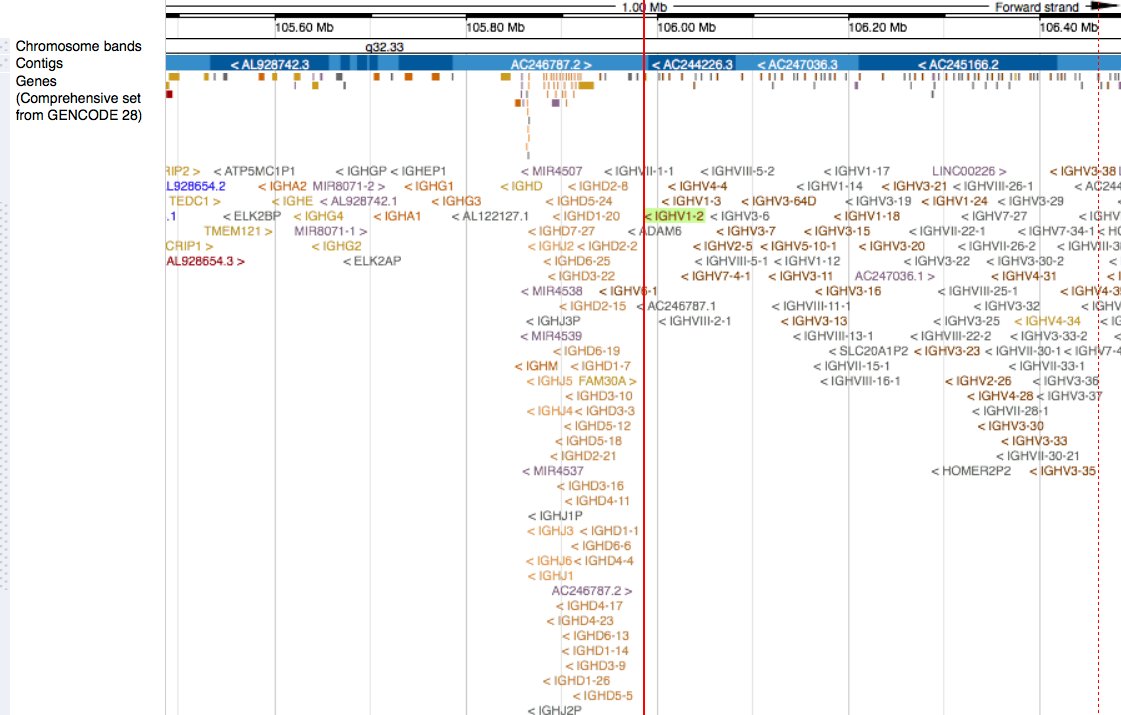The image size is (1121, 715).
Task: Open the IGHM gene label
Action: coord(536,366)
